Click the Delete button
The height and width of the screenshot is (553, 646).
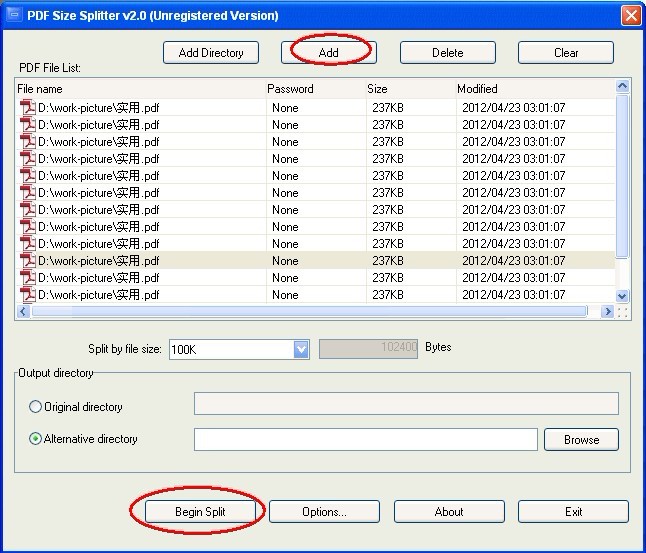[447, 52]
